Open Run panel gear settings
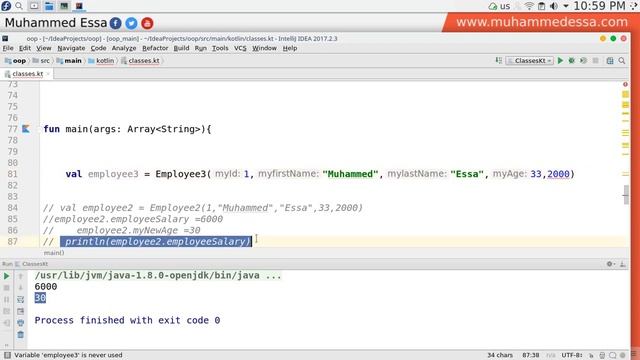The image size is (640, 360). [x=610, y=264]
